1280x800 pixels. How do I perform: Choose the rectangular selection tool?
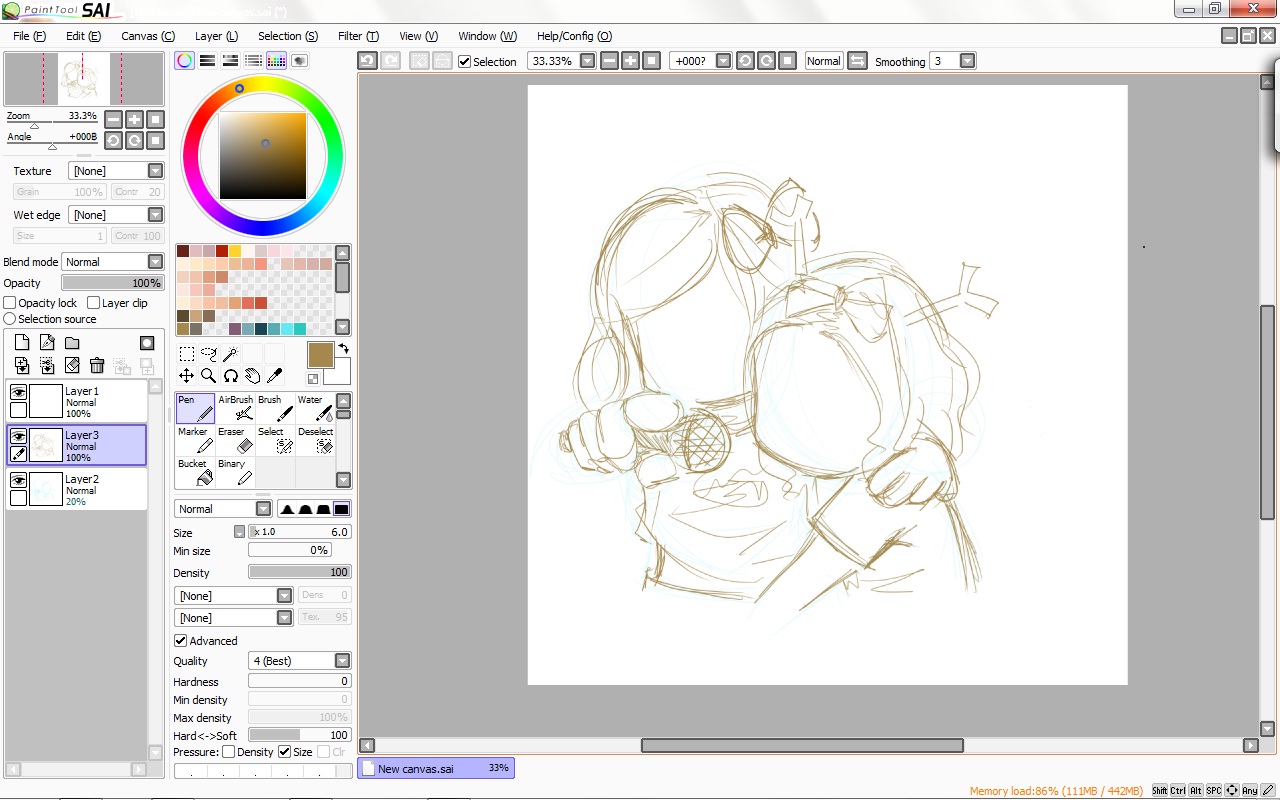coord(186,354)
